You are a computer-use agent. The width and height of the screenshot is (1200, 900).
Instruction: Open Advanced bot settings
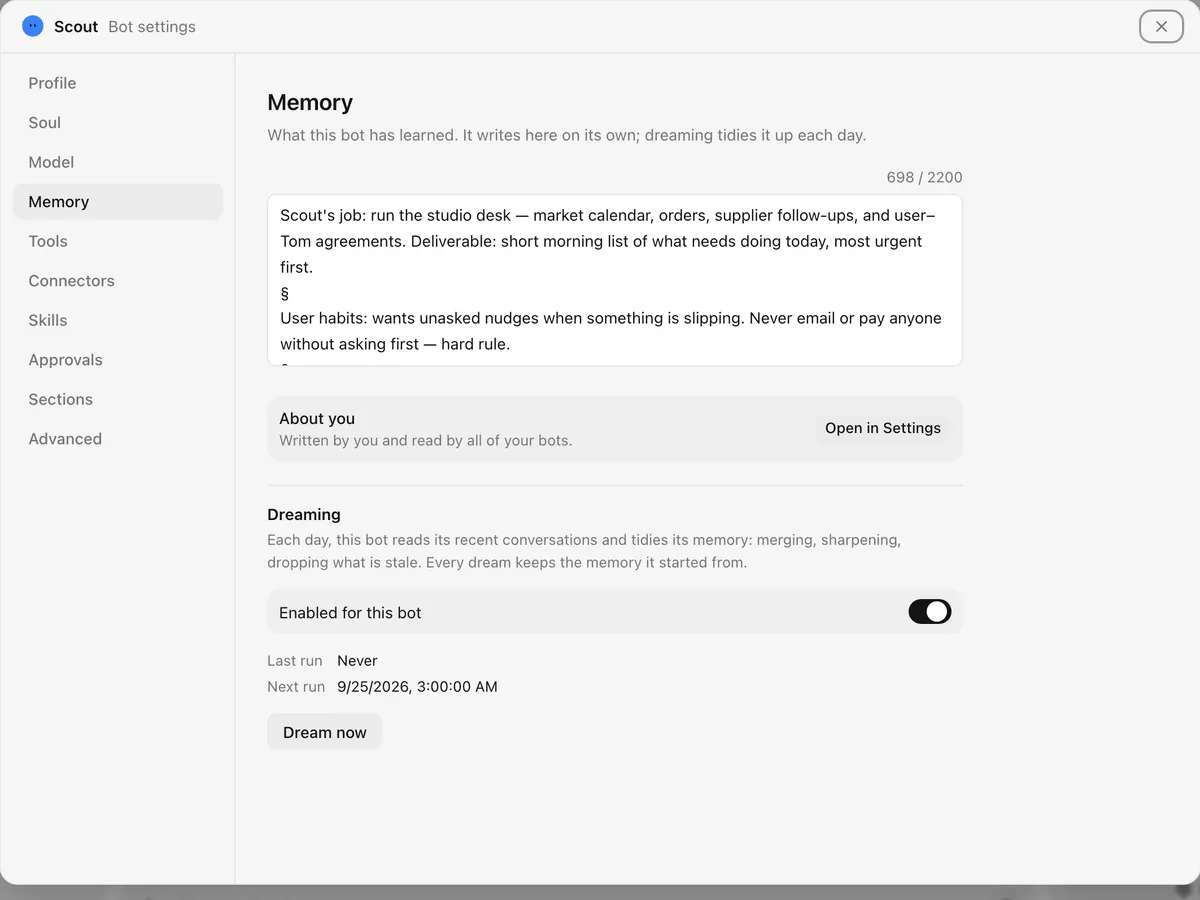(118, 439)
